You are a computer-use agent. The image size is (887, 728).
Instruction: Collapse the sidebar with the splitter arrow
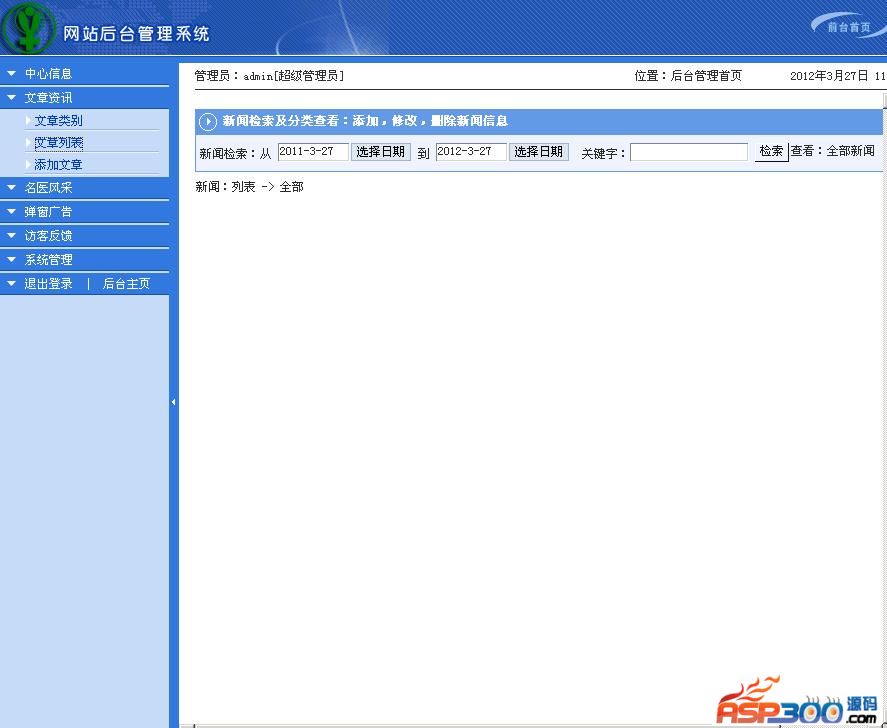(174, 402)
